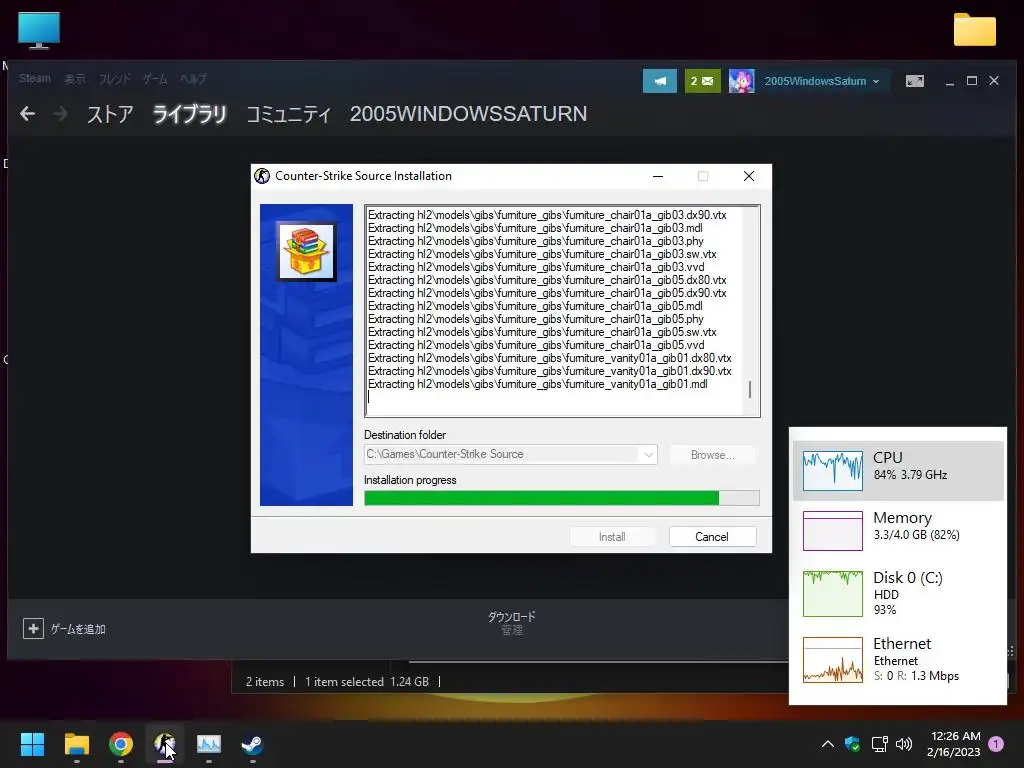Open the ヘルプ menu in Steam
The width and height of the screenshot is (1024, 768).
point(193,79)
